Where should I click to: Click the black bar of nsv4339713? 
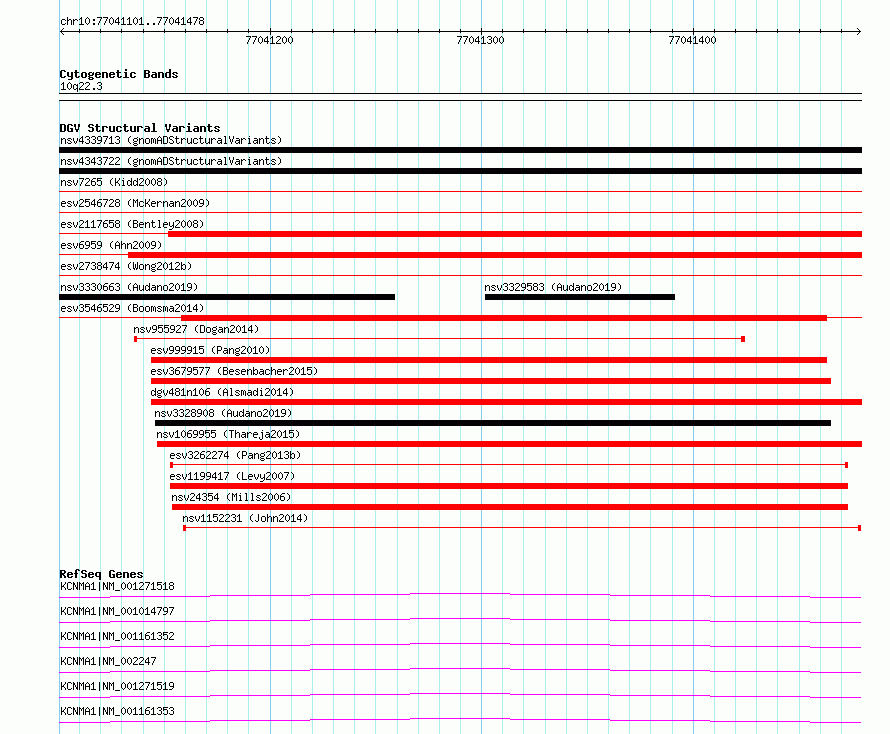pyautogui.click(x=460, y=150)
